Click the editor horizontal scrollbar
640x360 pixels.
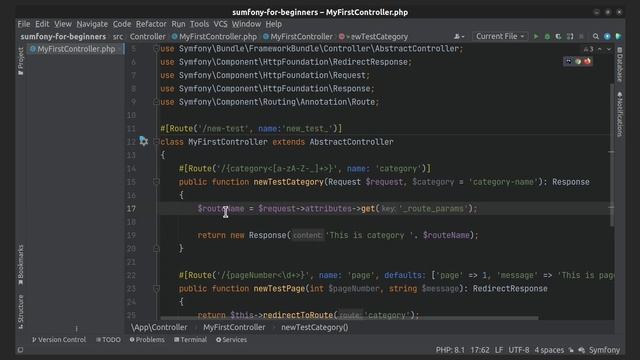click(349, 318)
